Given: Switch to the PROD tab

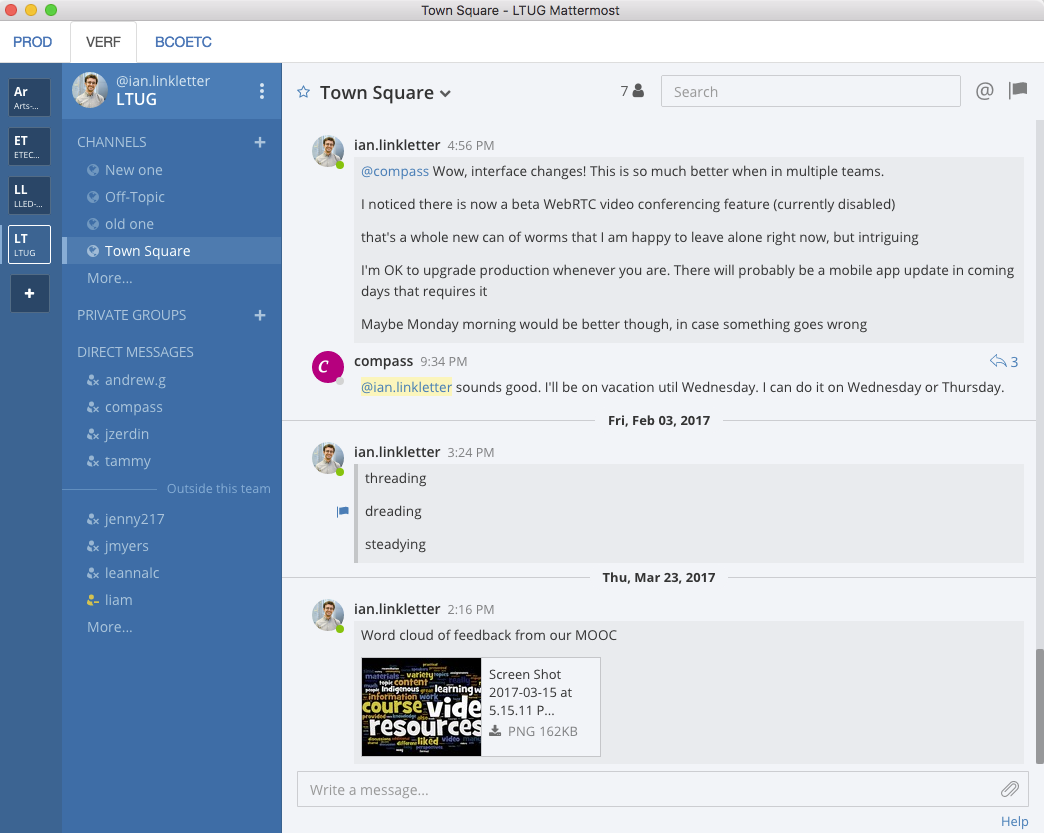Looking at the screenshot, I should point(33,42).
